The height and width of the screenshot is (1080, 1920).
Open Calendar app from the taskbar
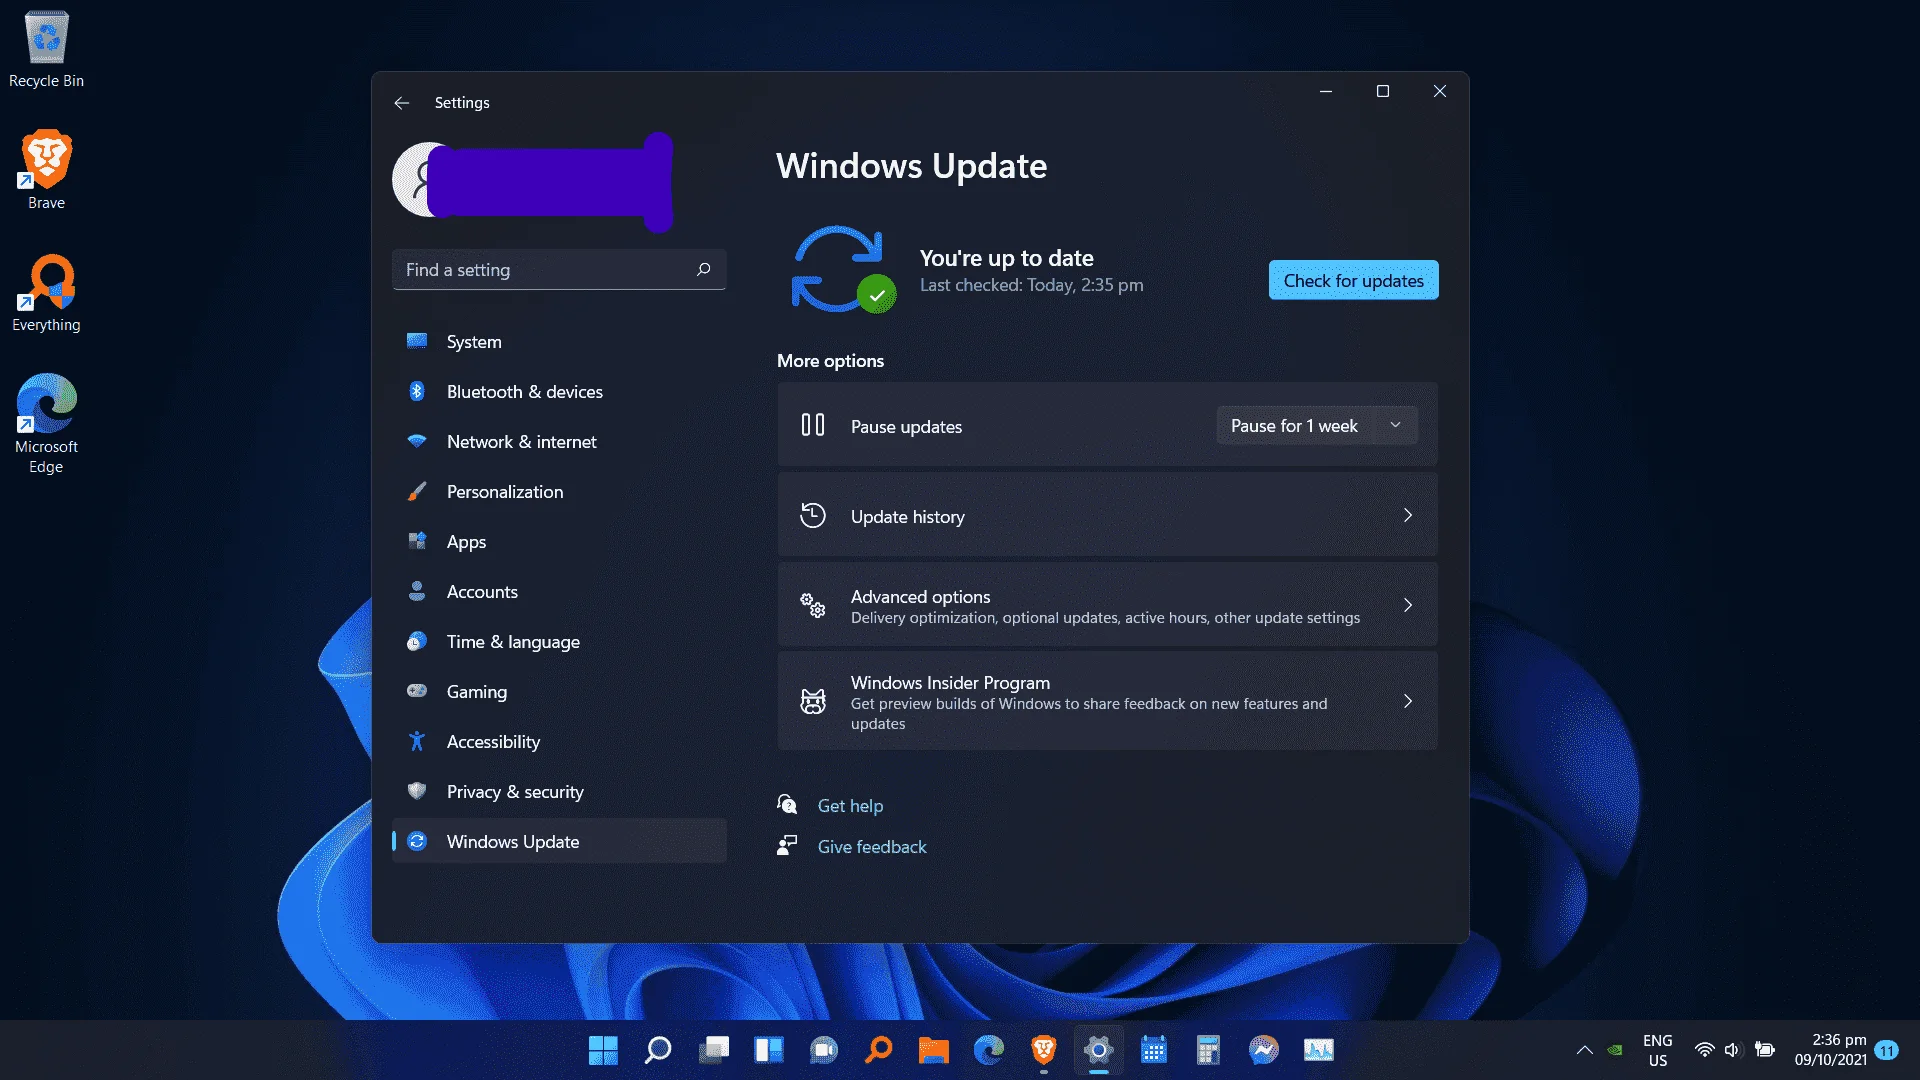coord(1154,1050)
